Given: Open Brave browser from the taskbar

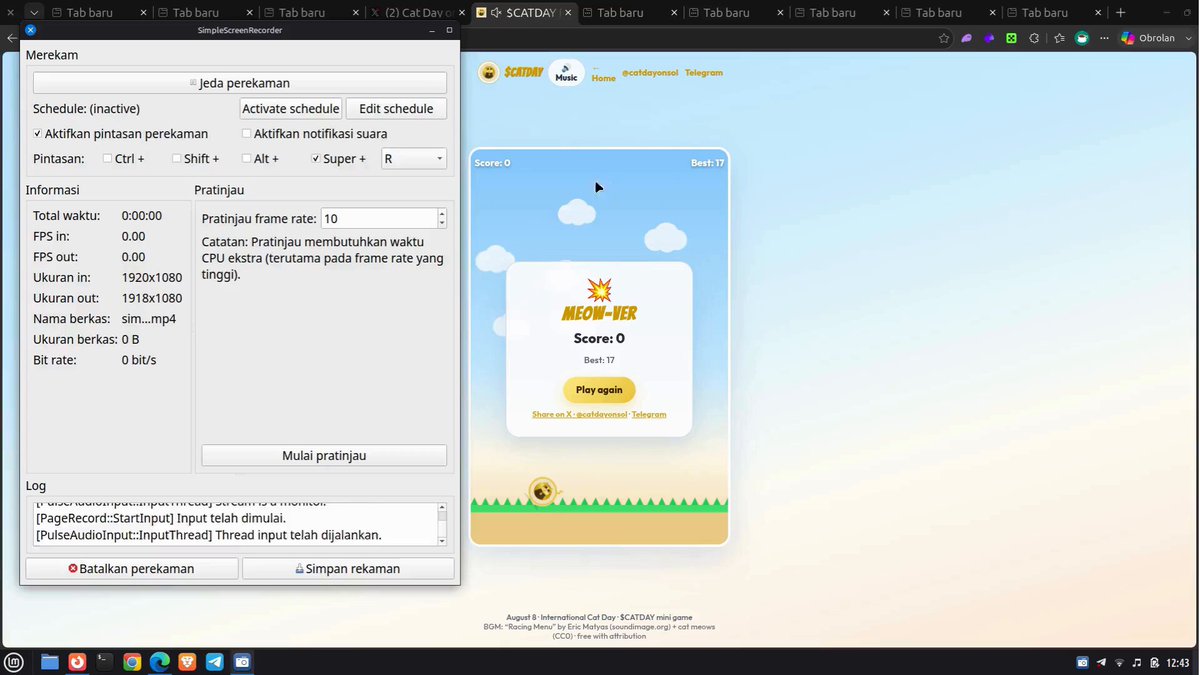Looking at the screenshot, I should [x=187, y=662].
